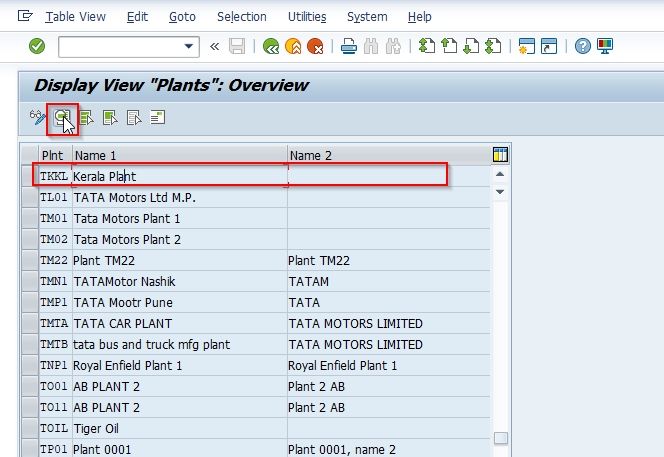This screenshot has height=457, width=664.
Task: Click the Details magnifier icon
Action: (x=62, y=118)
